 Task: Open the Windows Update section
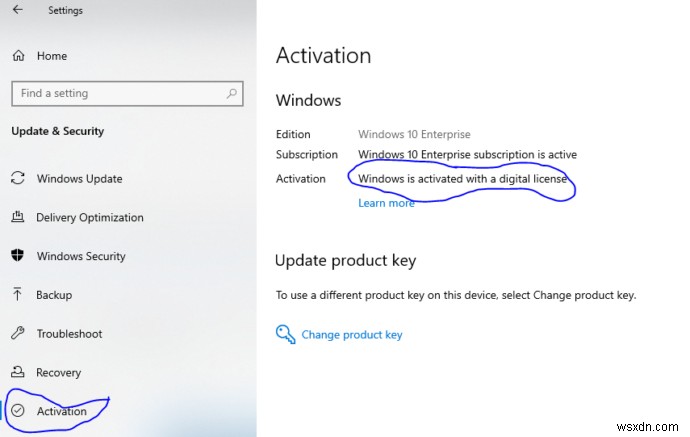tap(79, 179)
